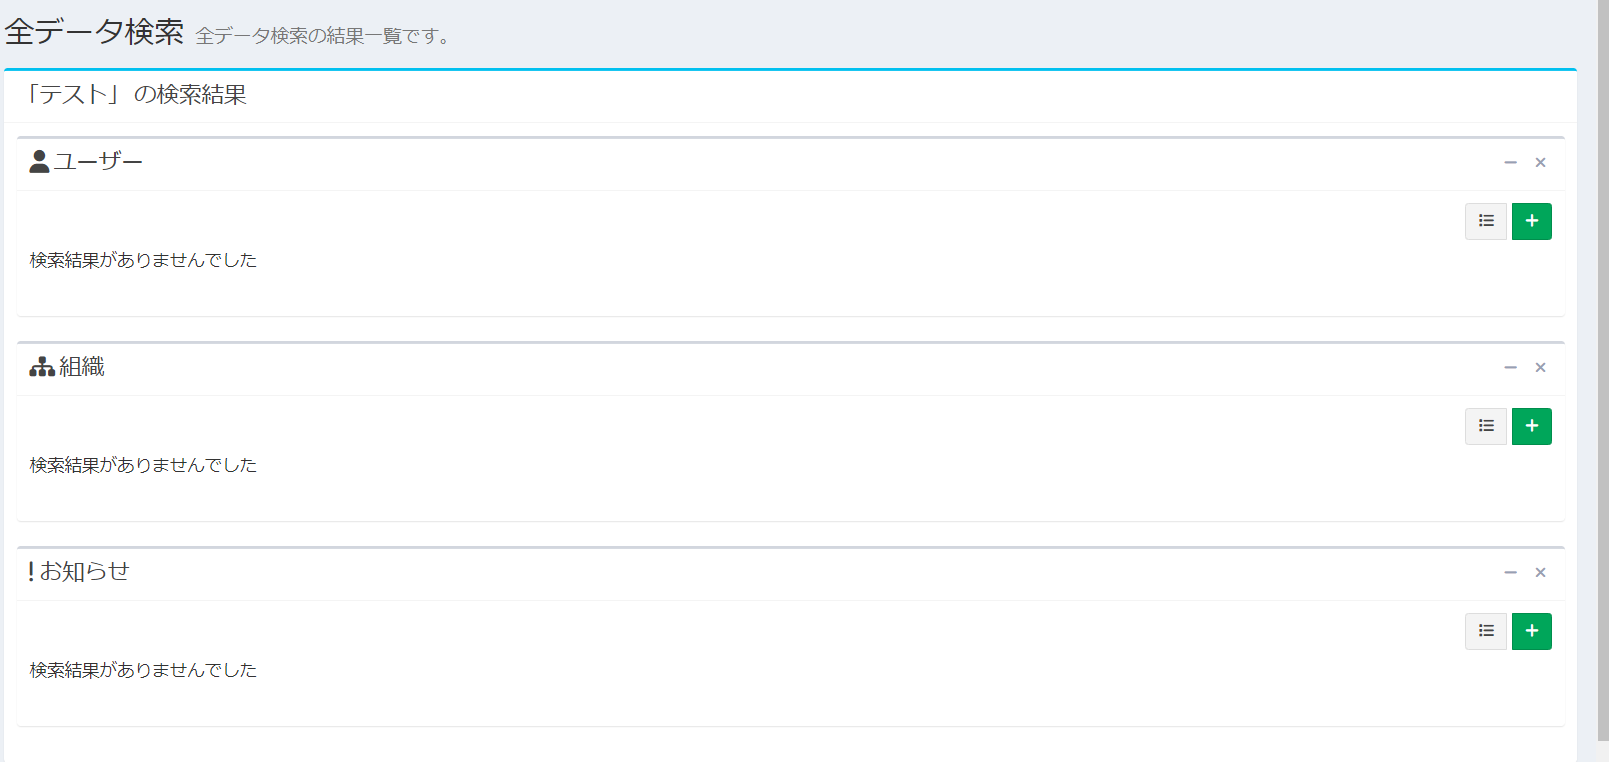Click the 組織 panel heading
Screen dimensions: 1609x762
[82, 367]
